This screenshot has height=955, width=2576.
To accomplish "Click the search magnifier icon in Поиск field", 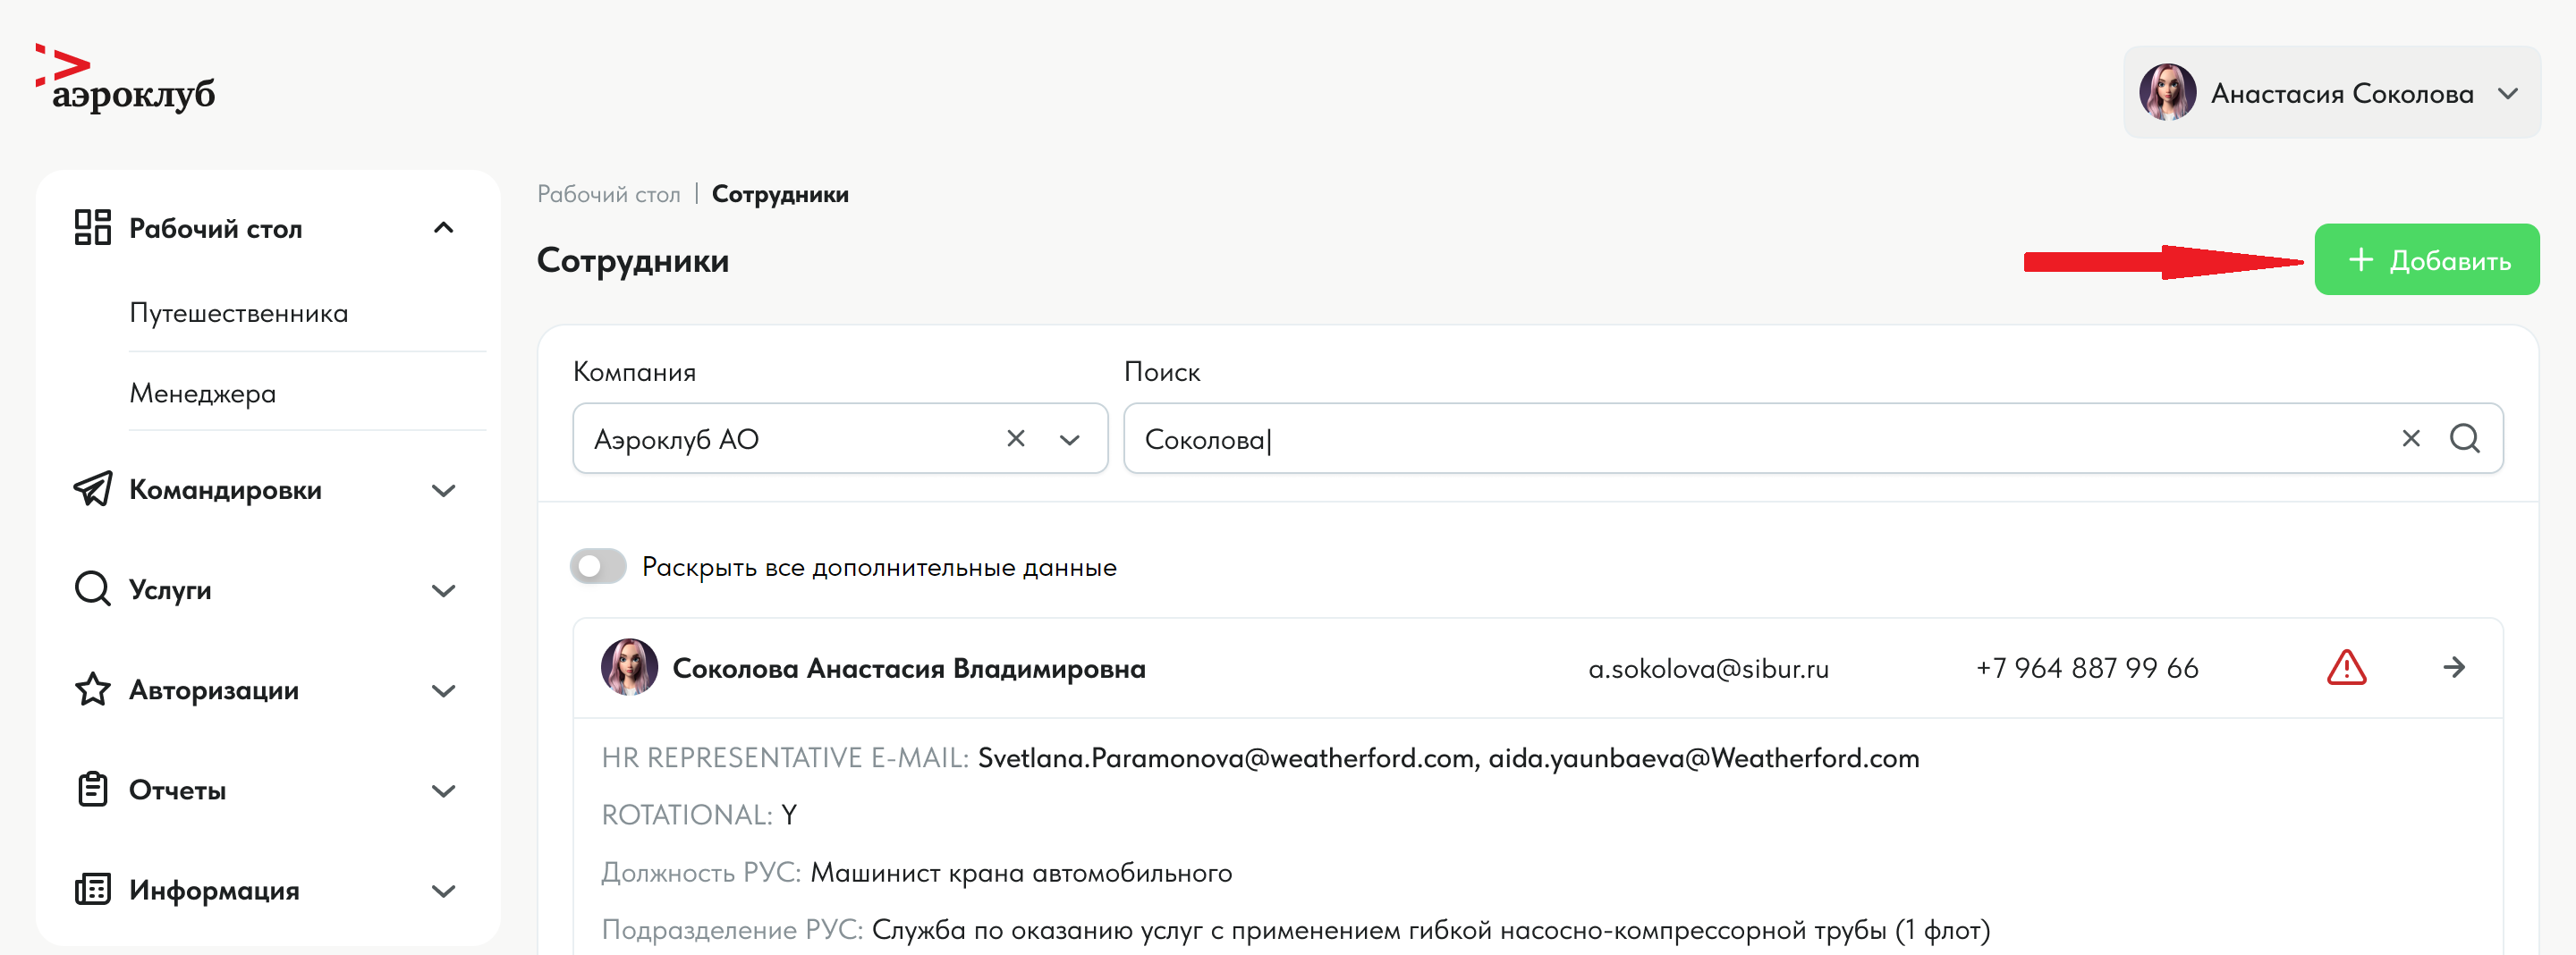I will [x=2464, y=439].
